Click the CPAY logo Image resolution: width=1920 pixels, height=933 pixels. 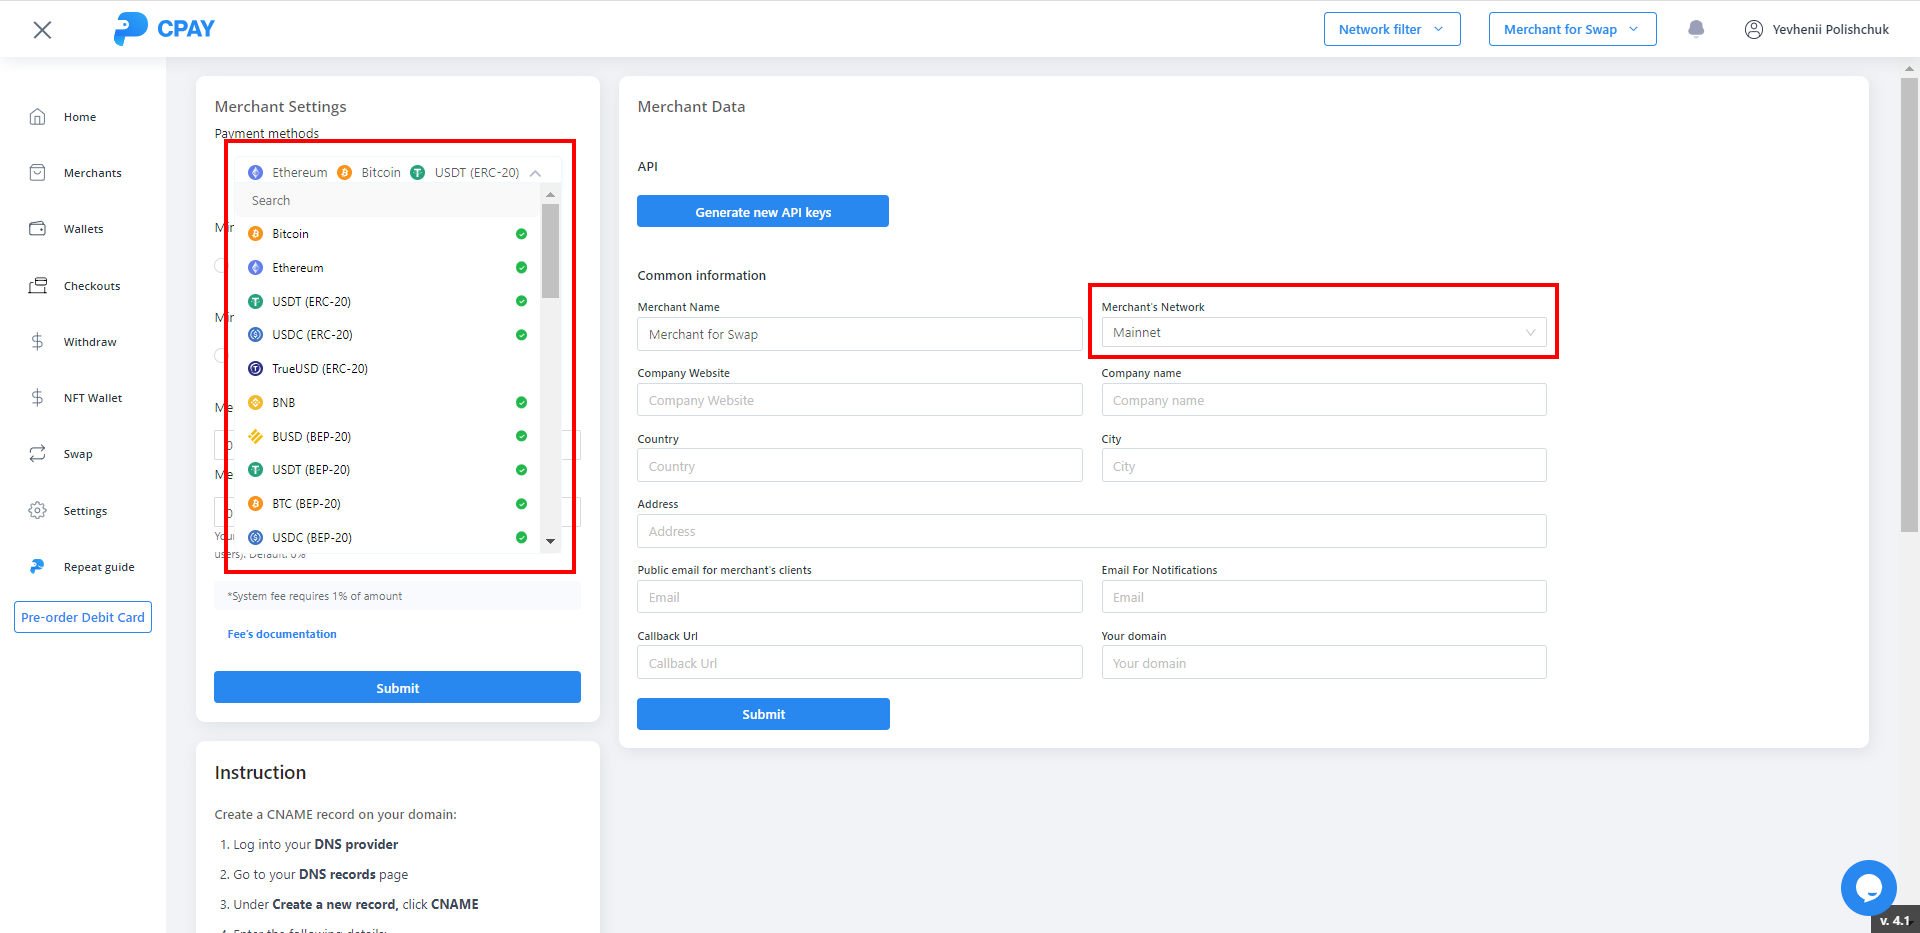click(164, 29)
